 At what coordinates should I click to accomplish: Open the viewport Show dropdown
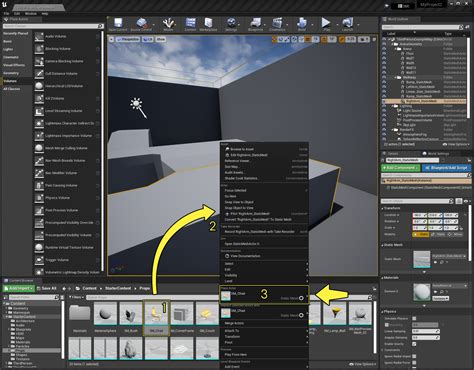pos(161,39)
